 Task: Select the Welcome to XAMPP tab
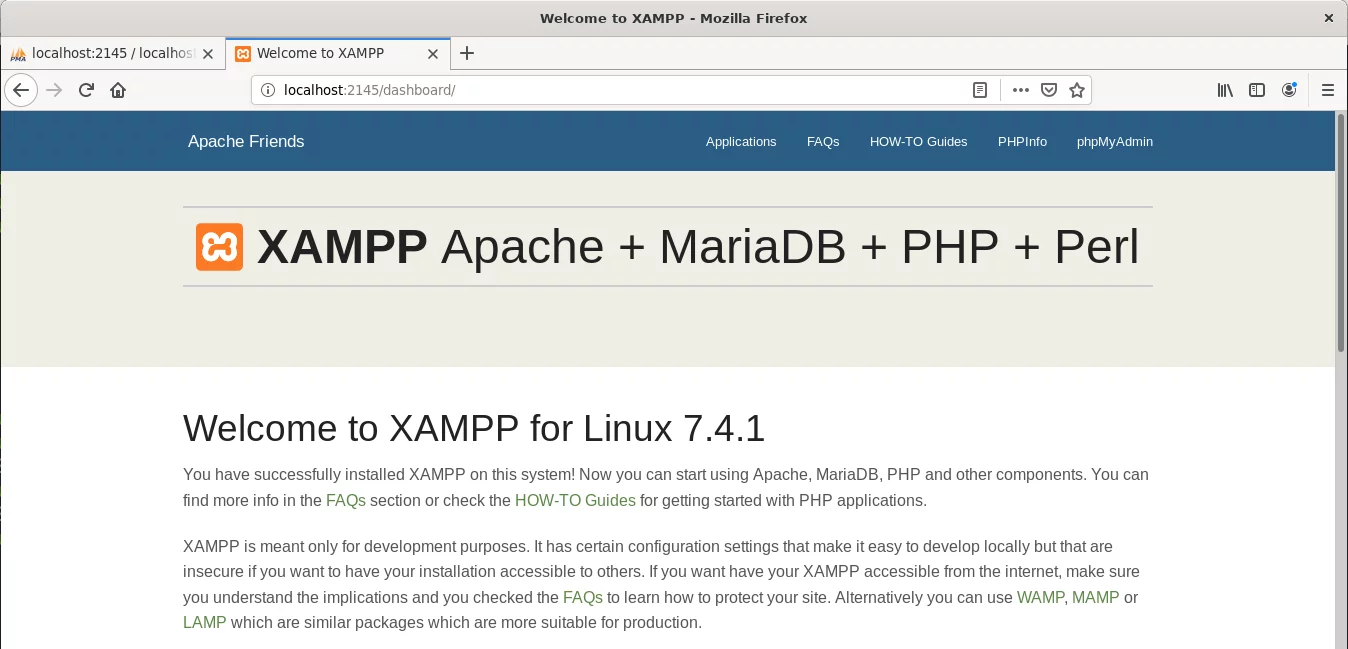click(338, 54)
